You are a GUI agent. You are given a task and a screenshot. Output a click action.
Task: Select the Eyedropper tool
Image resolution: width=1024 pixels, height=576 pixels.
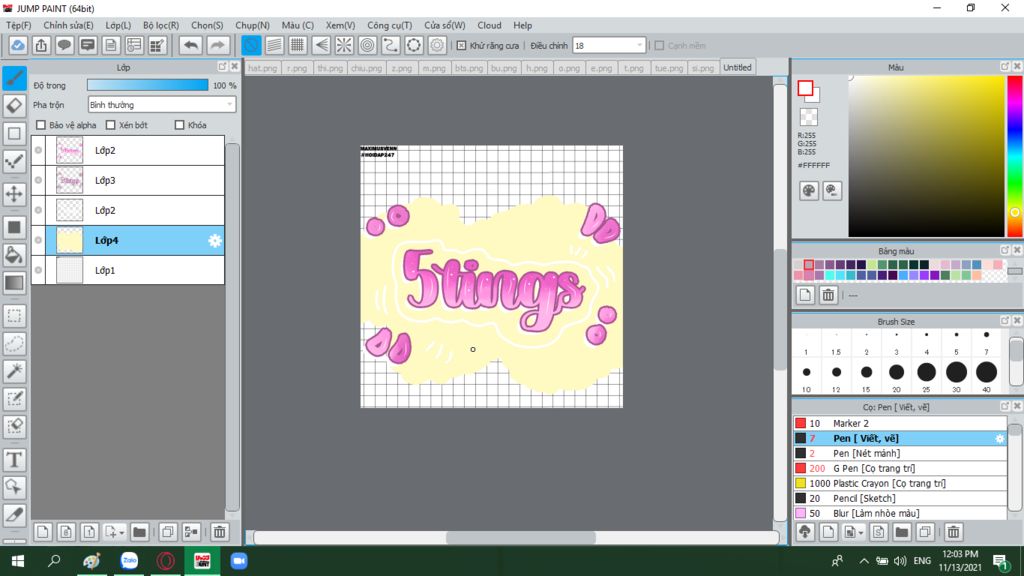tap(14, 515)
